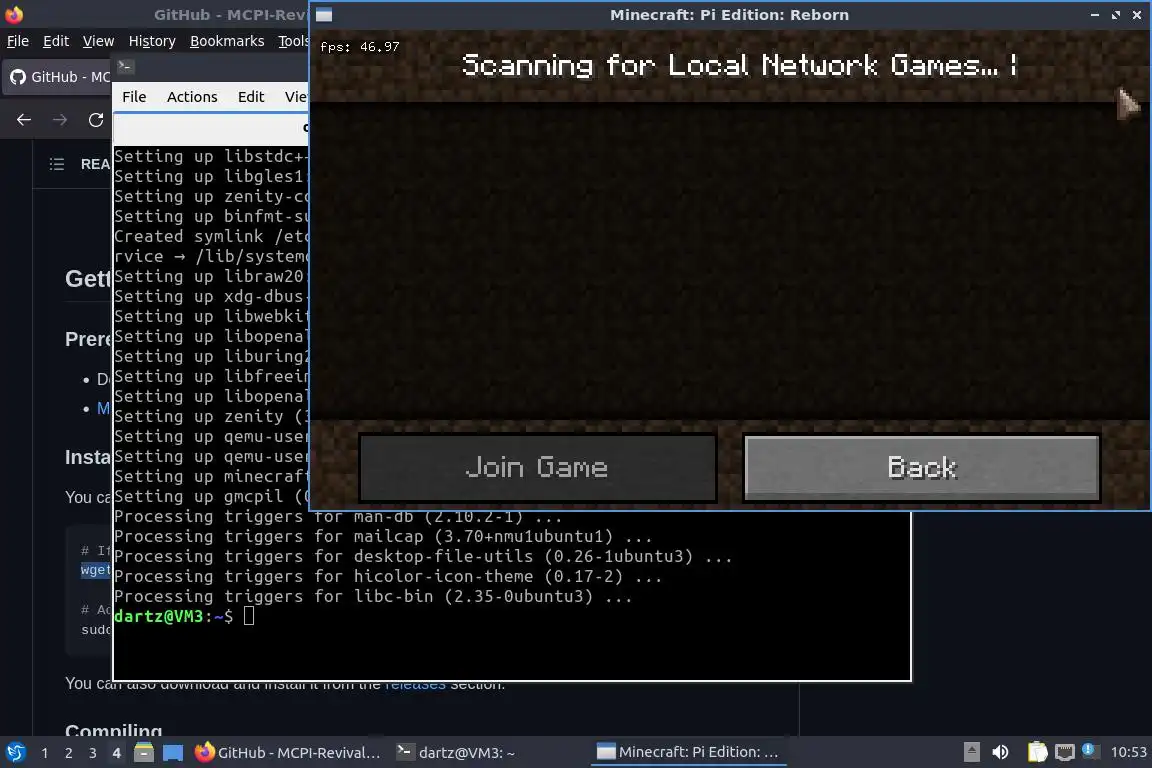Click the Scanning for Local Network Games title

(x=738, y=65)
